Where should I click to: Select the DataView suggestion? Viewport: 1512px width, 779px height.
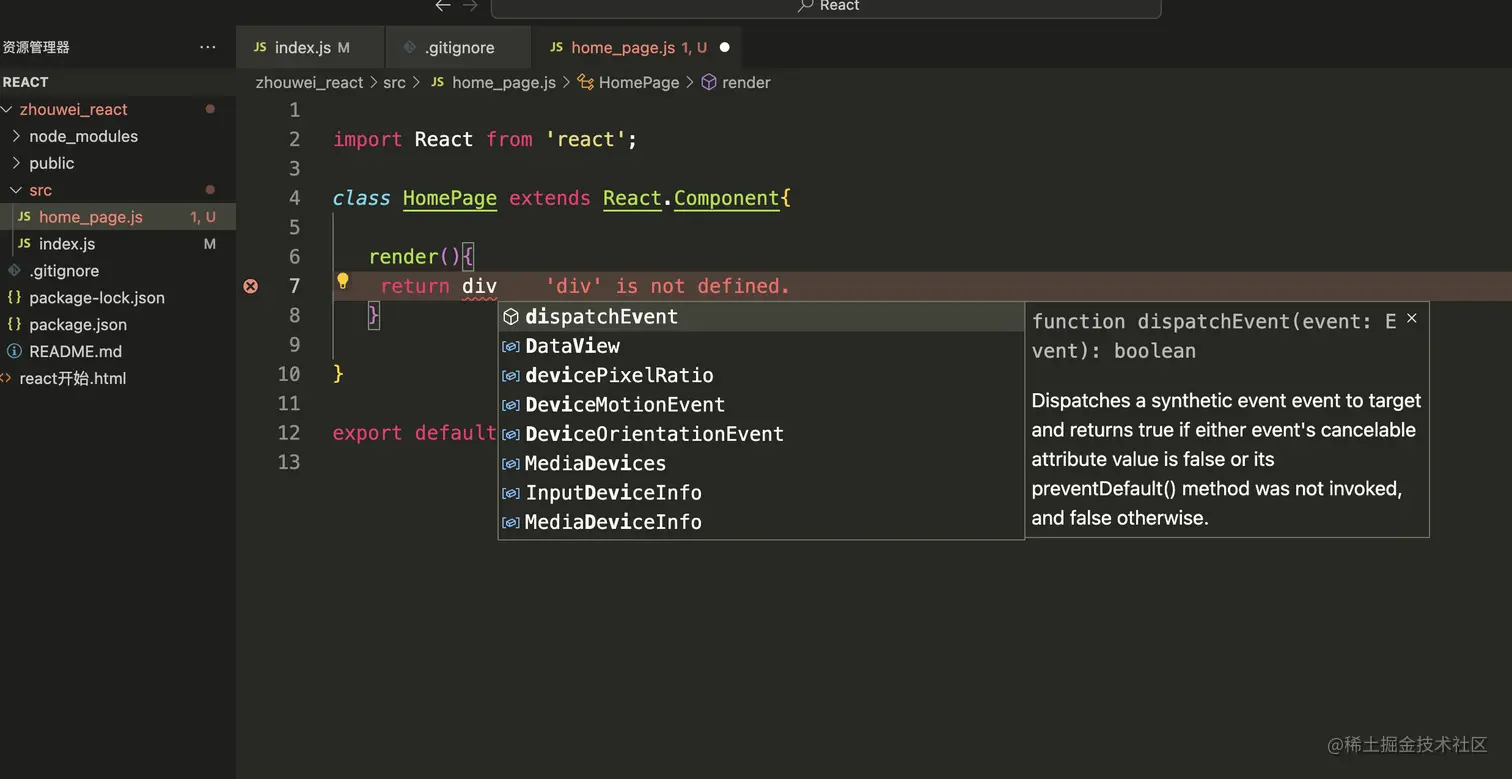pos(761,346)
